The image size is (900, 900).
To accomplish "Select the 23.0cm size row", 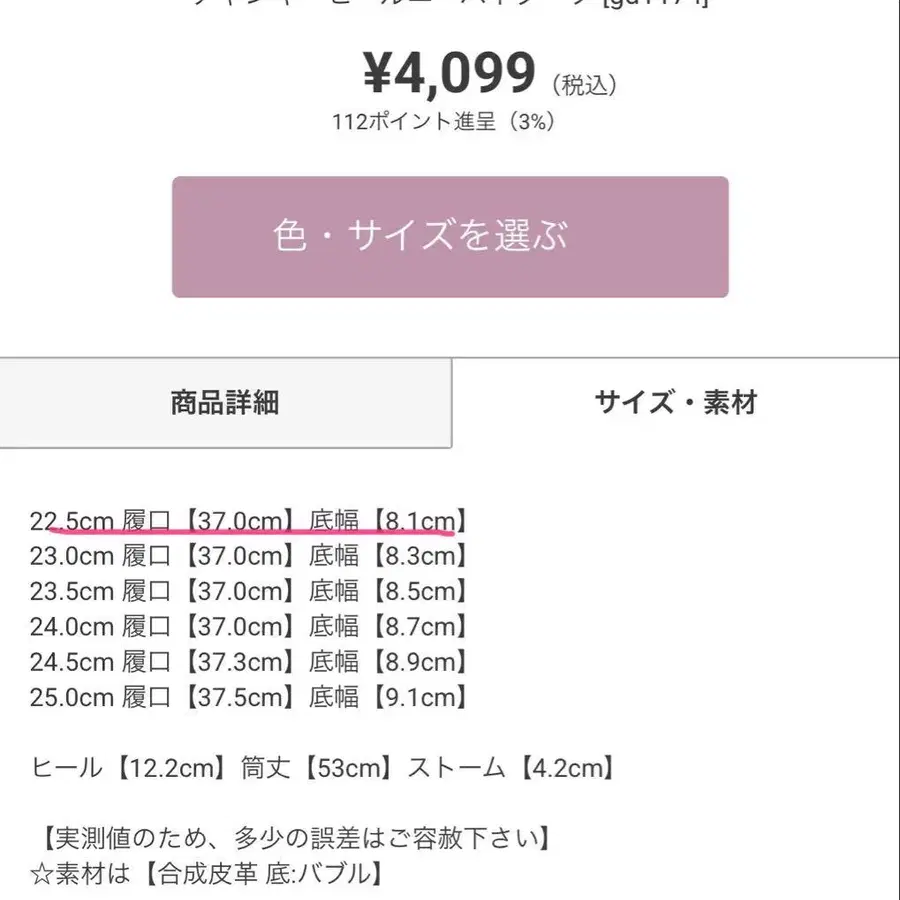I will click(x=247, y=556).
